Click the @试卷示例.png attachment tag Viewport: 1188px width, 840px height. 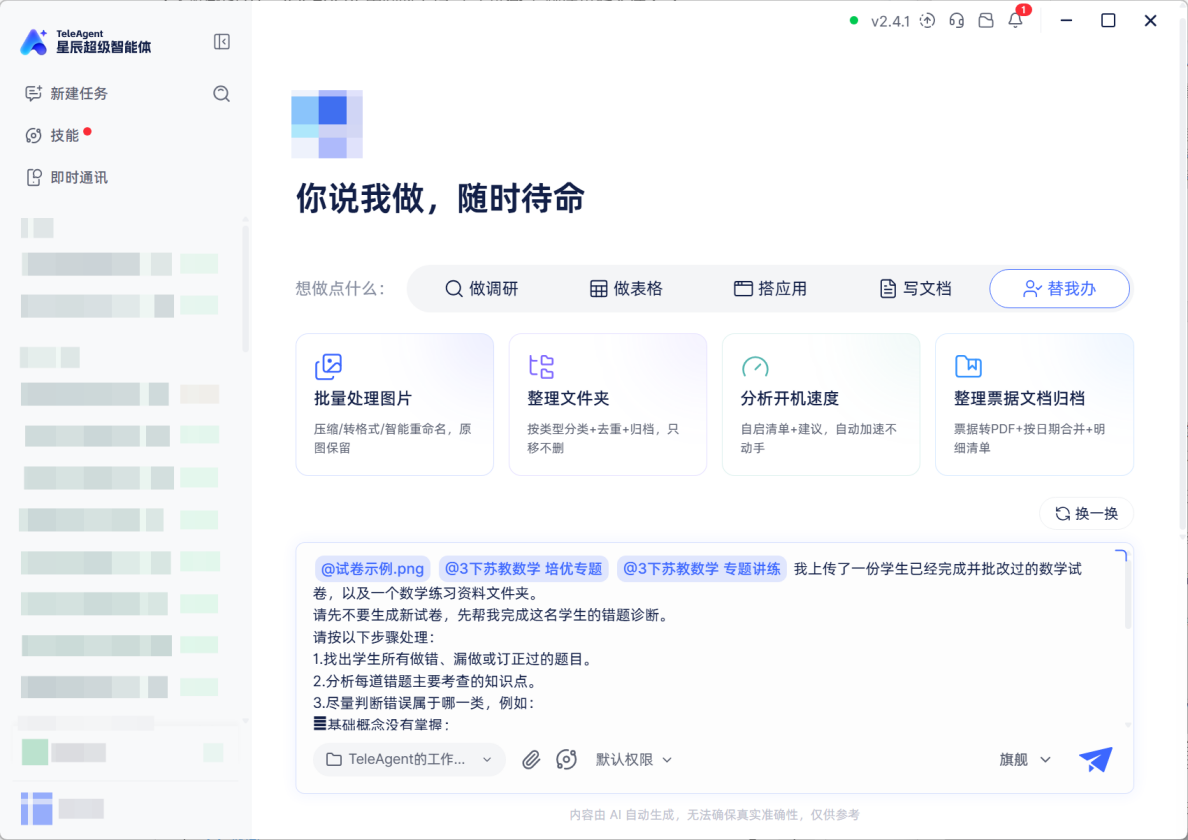point(372,569)
